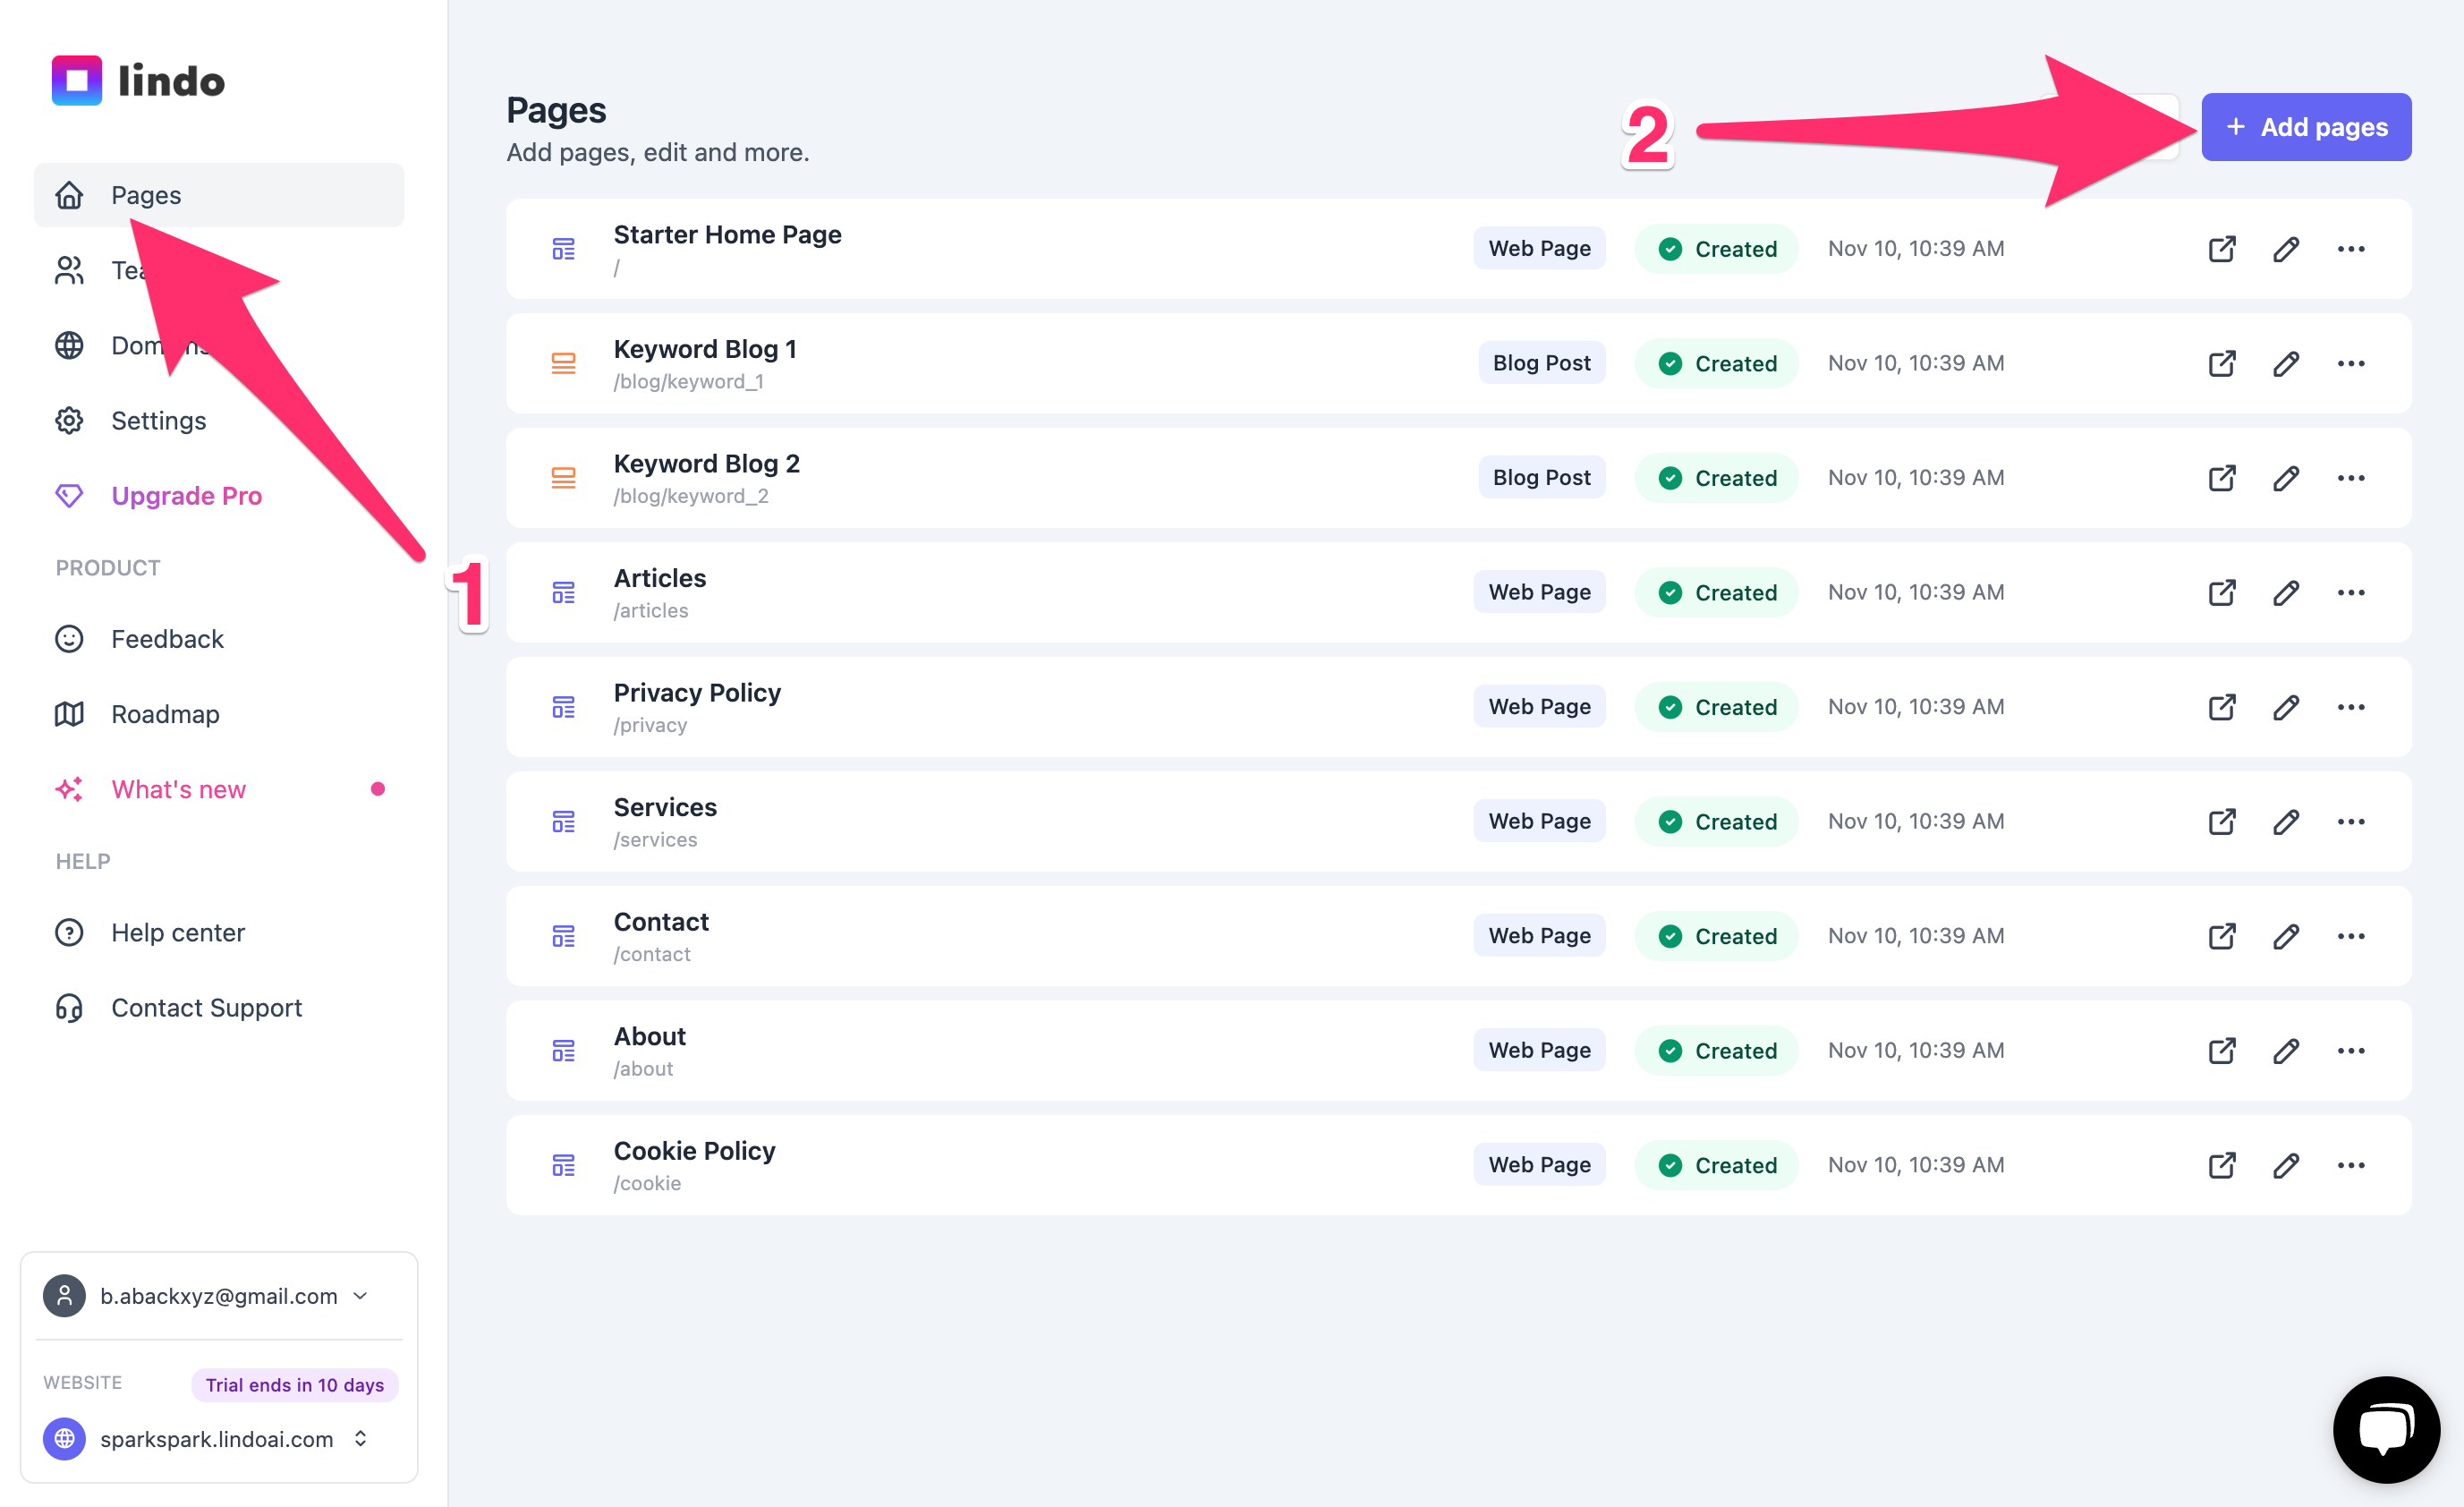Edit Services page pencil icon
Viewport: 2464px width, 1507px height.
(x=2286, y=821)
